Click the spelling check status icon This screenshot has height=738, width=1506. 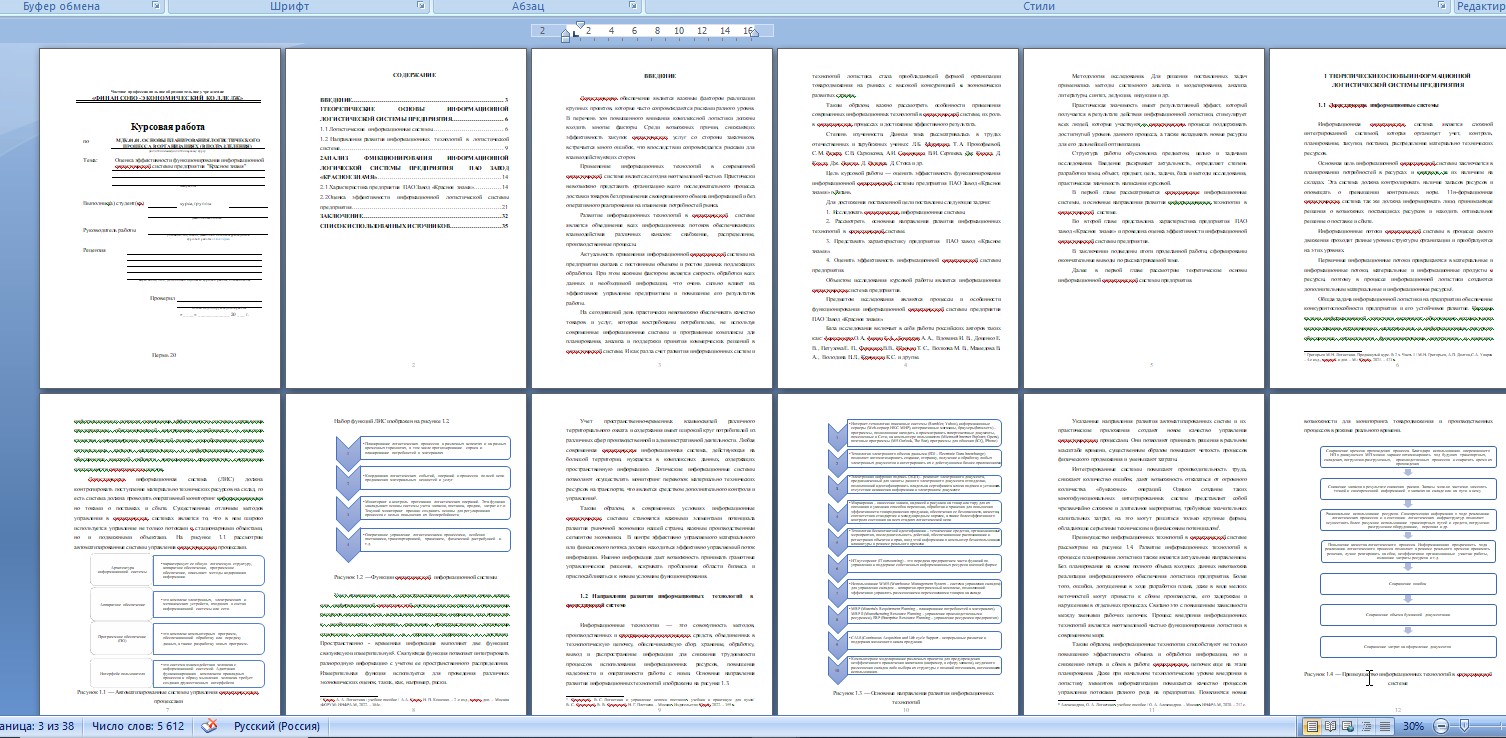pyautogui.click(x=211, y=726)
